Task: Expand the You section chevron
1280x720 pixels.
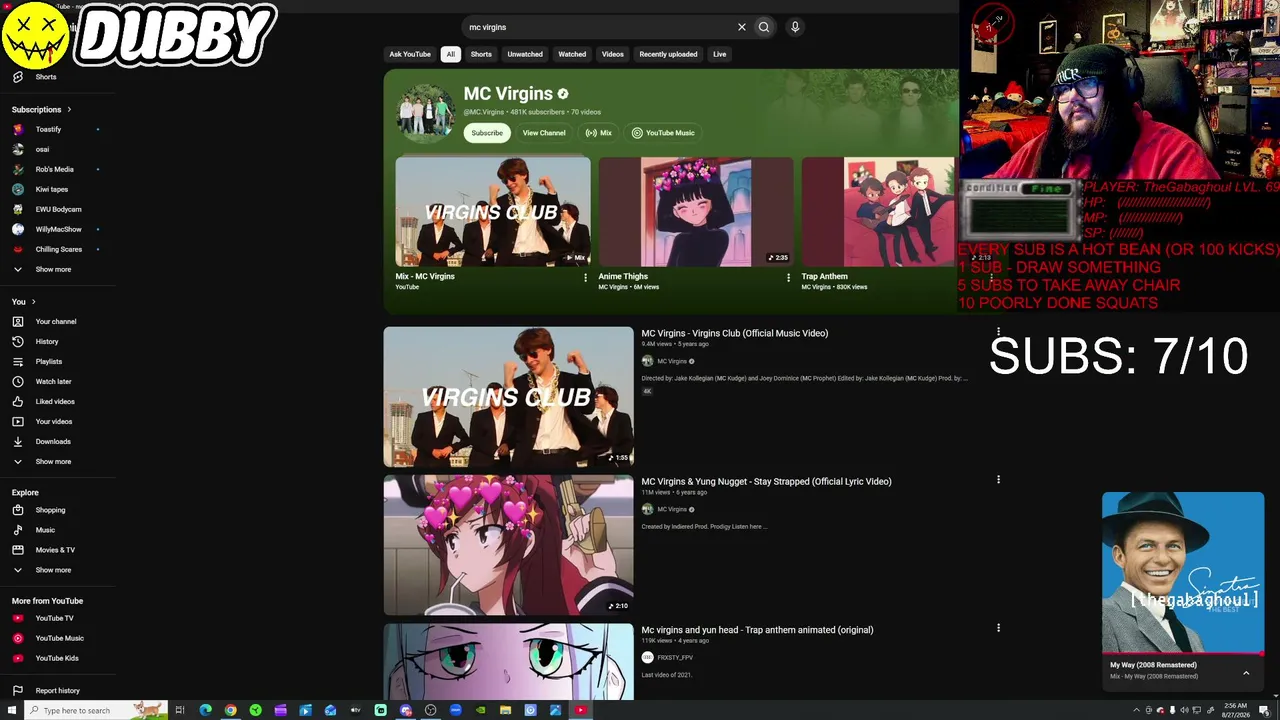Action: coord(33,301)
